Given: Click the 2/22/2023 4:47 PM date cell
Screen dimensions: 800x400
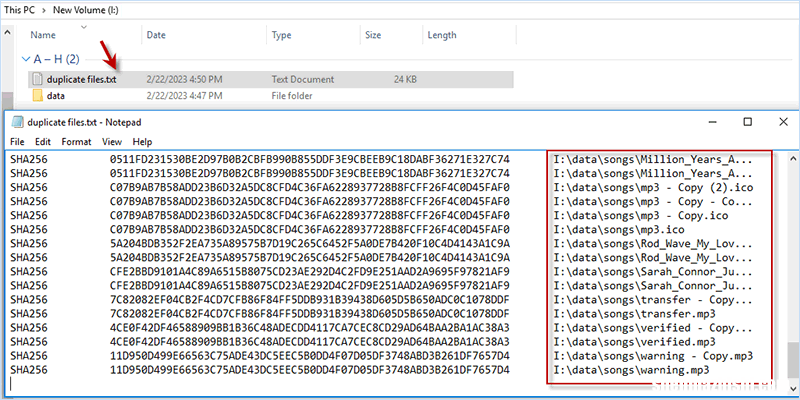Looking at the screenshot, I should coord(184,95).
